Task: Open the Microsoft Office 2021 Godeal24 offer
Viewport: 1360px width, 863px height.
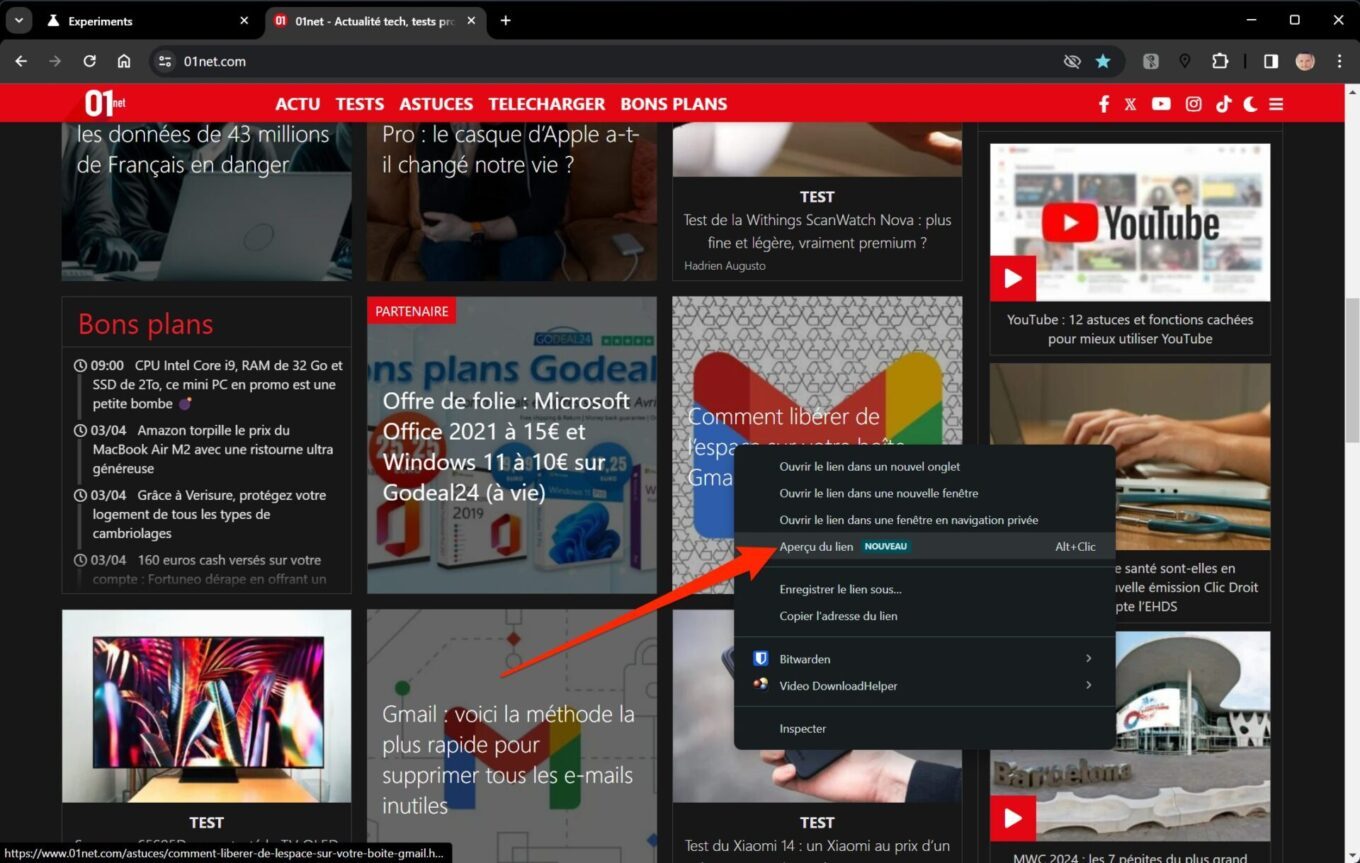Action: coord(508,446)
